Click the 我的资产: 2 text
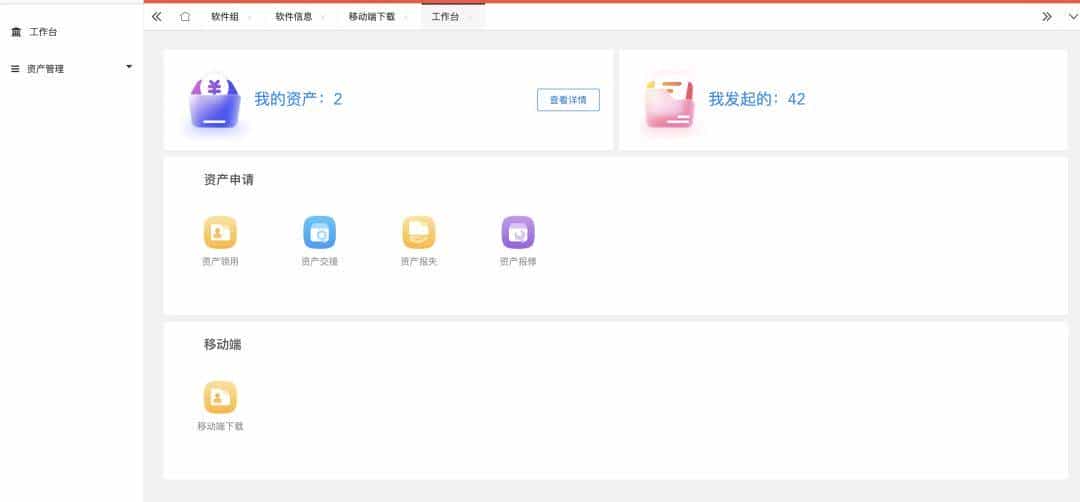The image size is (1080, 502). coord(298,99)
